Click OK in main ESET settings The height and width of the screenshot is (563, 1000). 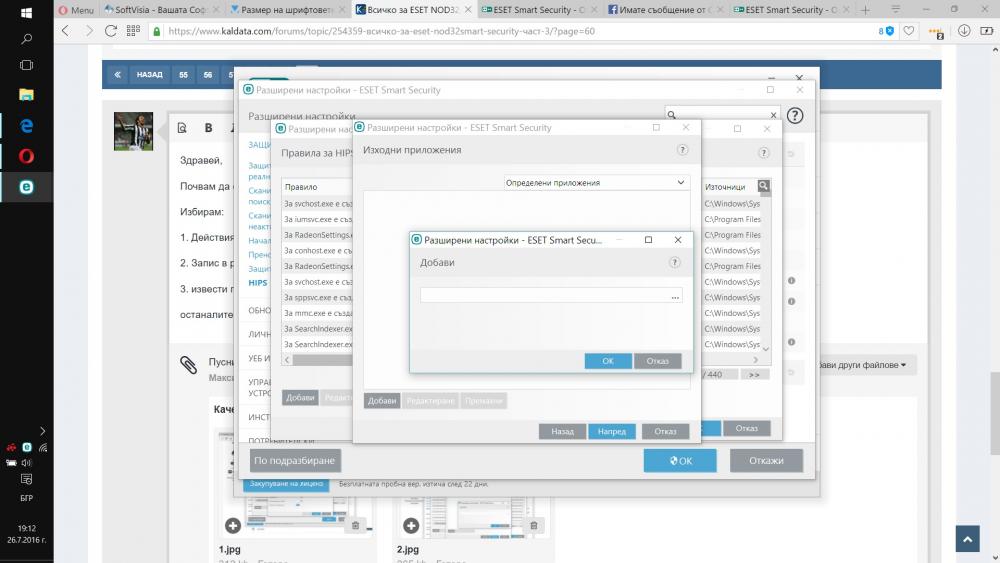pyautogui.click(x=680, y=460)
